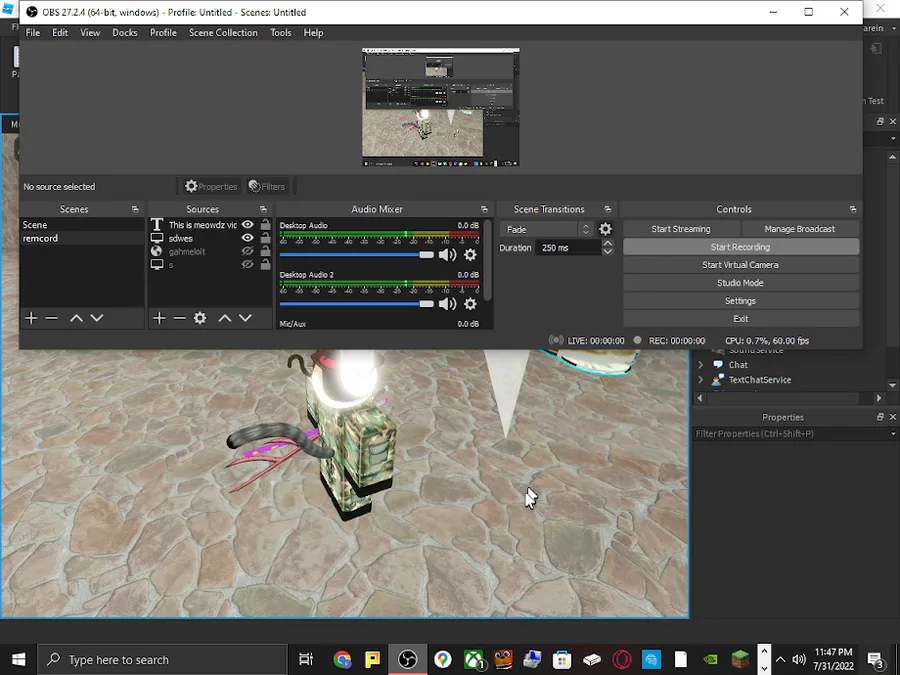The image size is (900, 675).
Task: Remove selected scene with minus icon
Action: click(x=52, y=318)
